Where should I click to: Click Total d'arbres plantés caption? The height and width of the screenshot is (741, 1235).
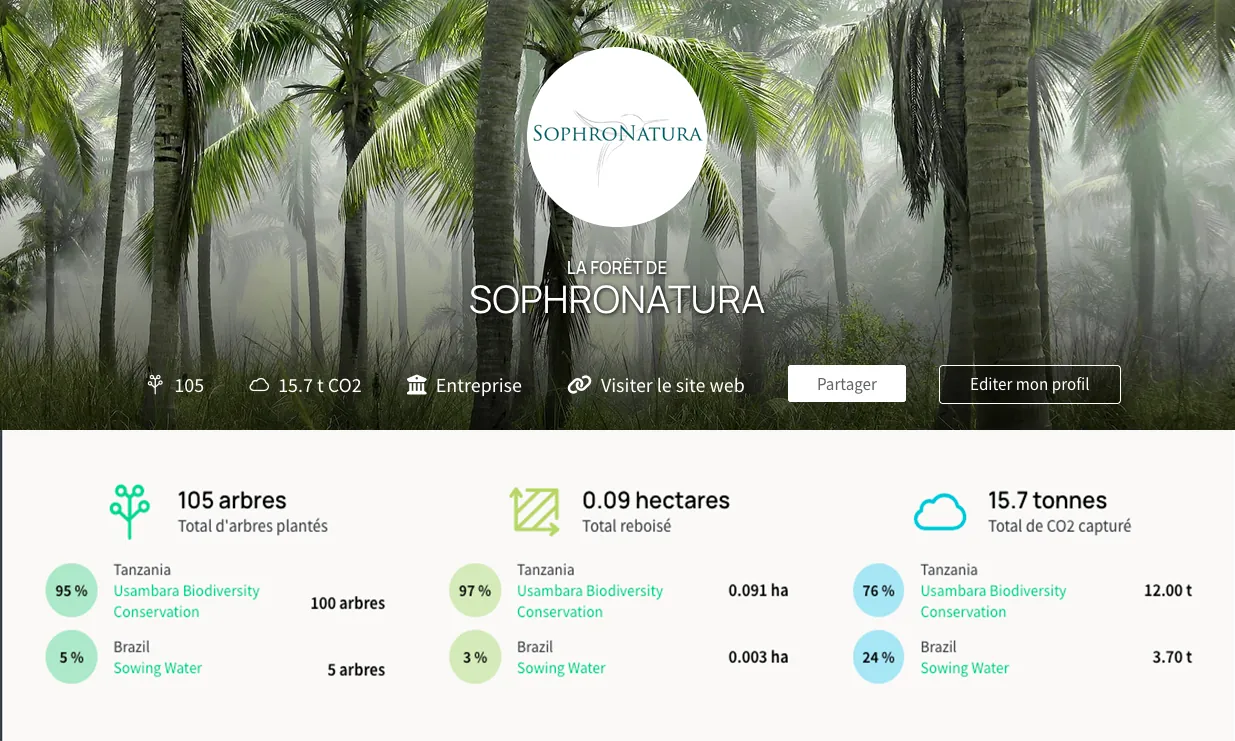click(253, 526)
